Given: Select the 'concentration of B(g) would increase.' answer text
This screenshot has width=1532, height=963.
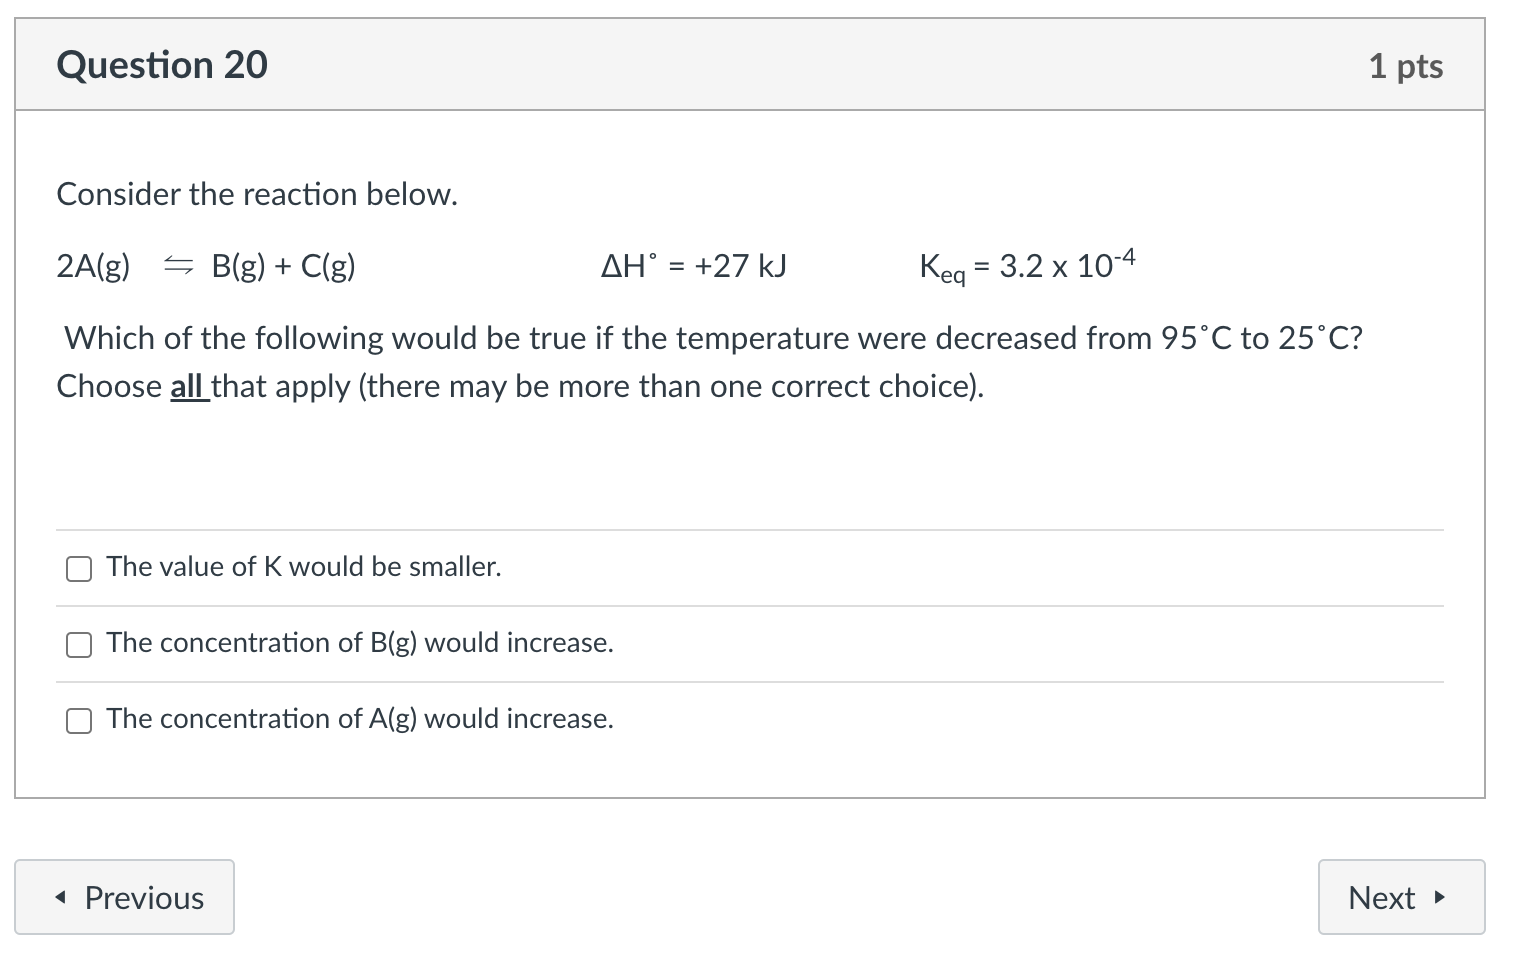Looking at the screenshot, I should [x=360, y=643].
